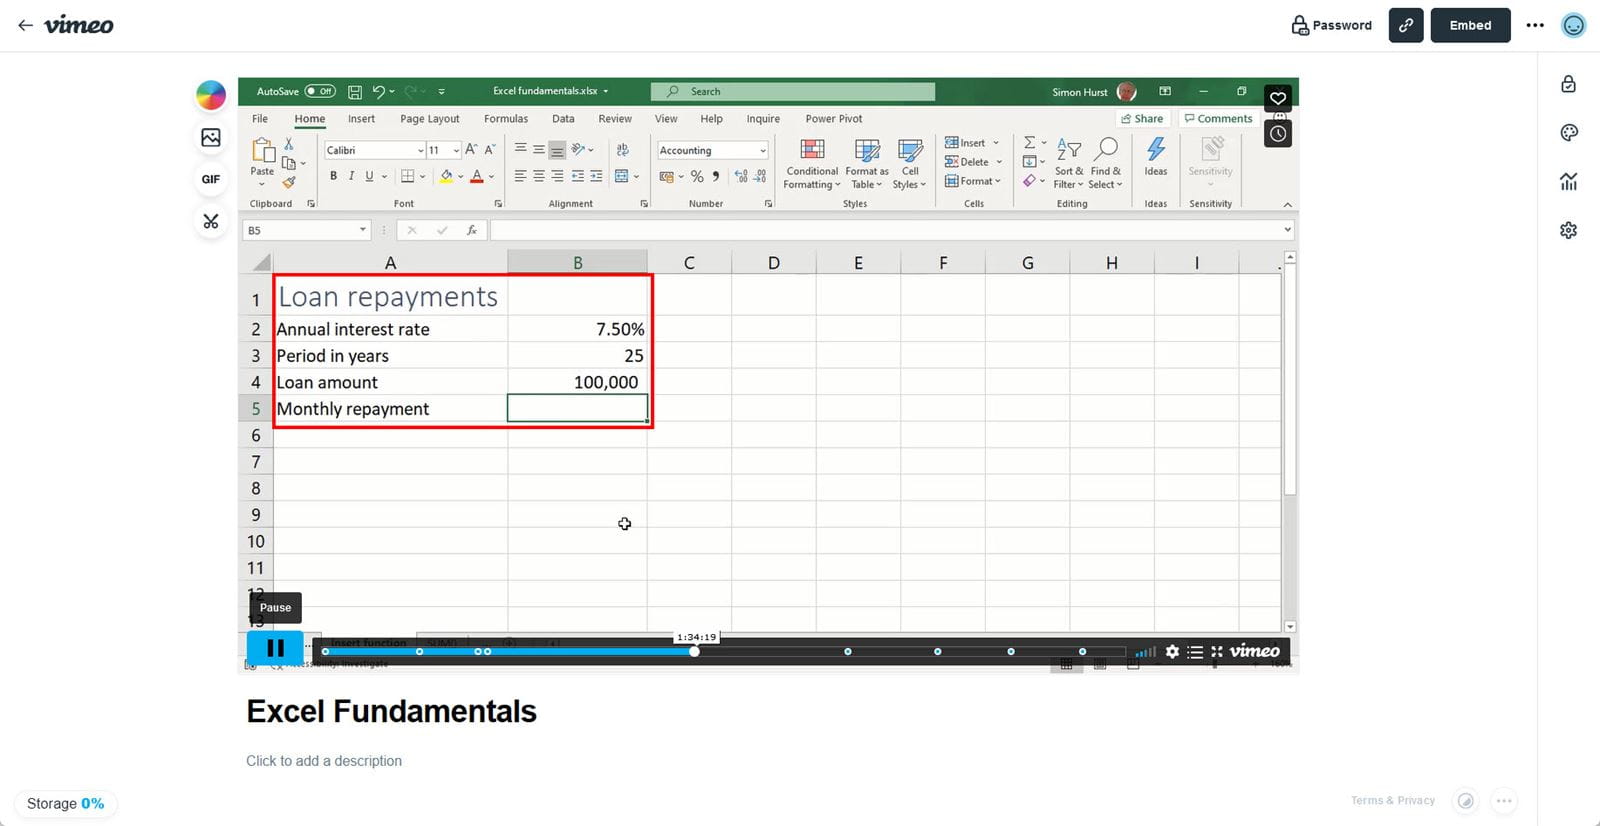Expand the Format as Table menu
1600x826 pixels.
tap(867, 164)
